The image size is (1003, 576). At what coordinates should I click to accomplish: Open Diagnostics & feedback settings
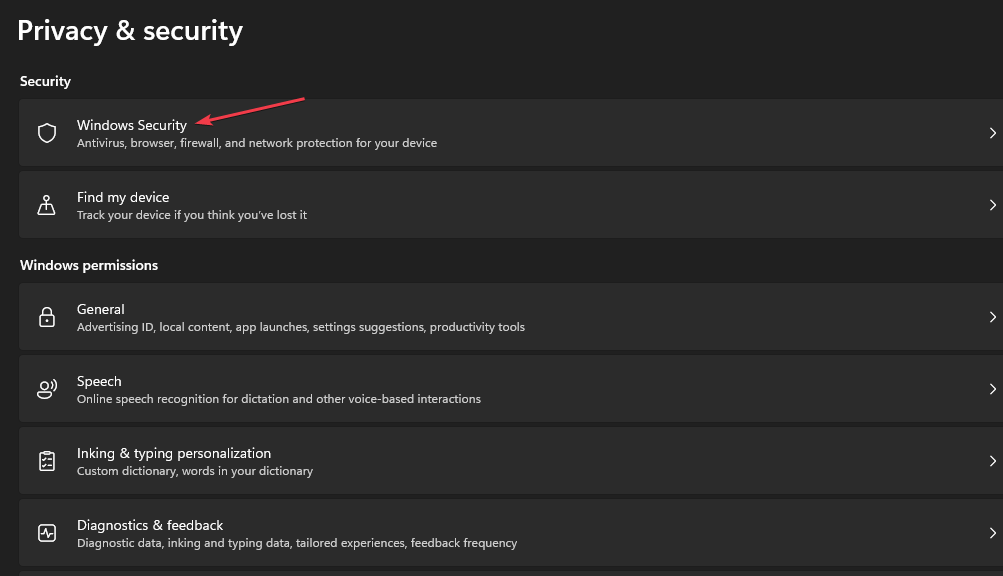[400, 532]
